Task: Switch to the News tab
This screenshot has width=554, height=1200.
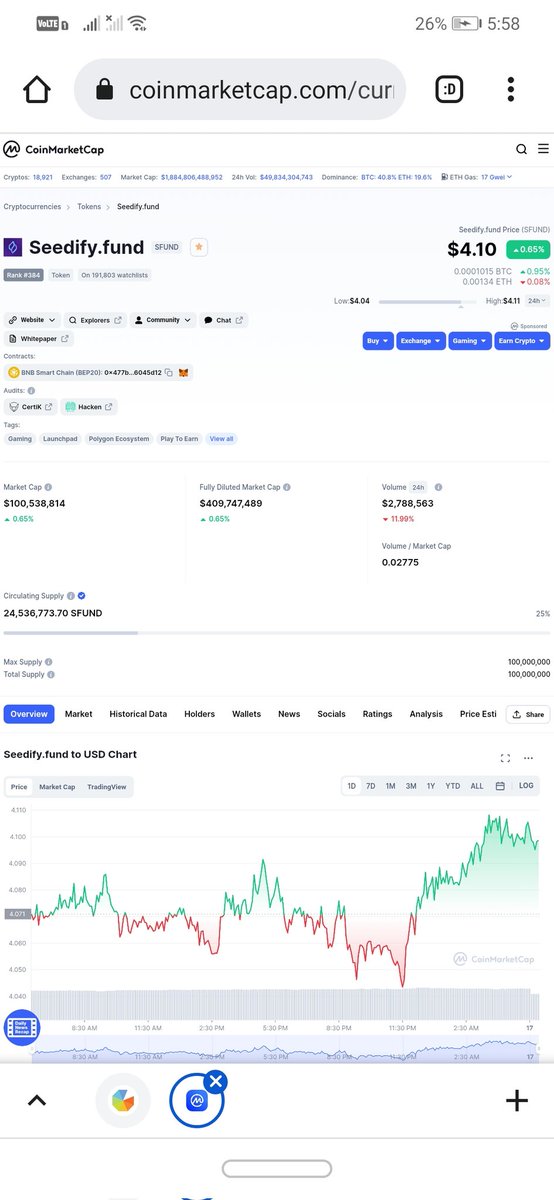Action: (289, 714)
